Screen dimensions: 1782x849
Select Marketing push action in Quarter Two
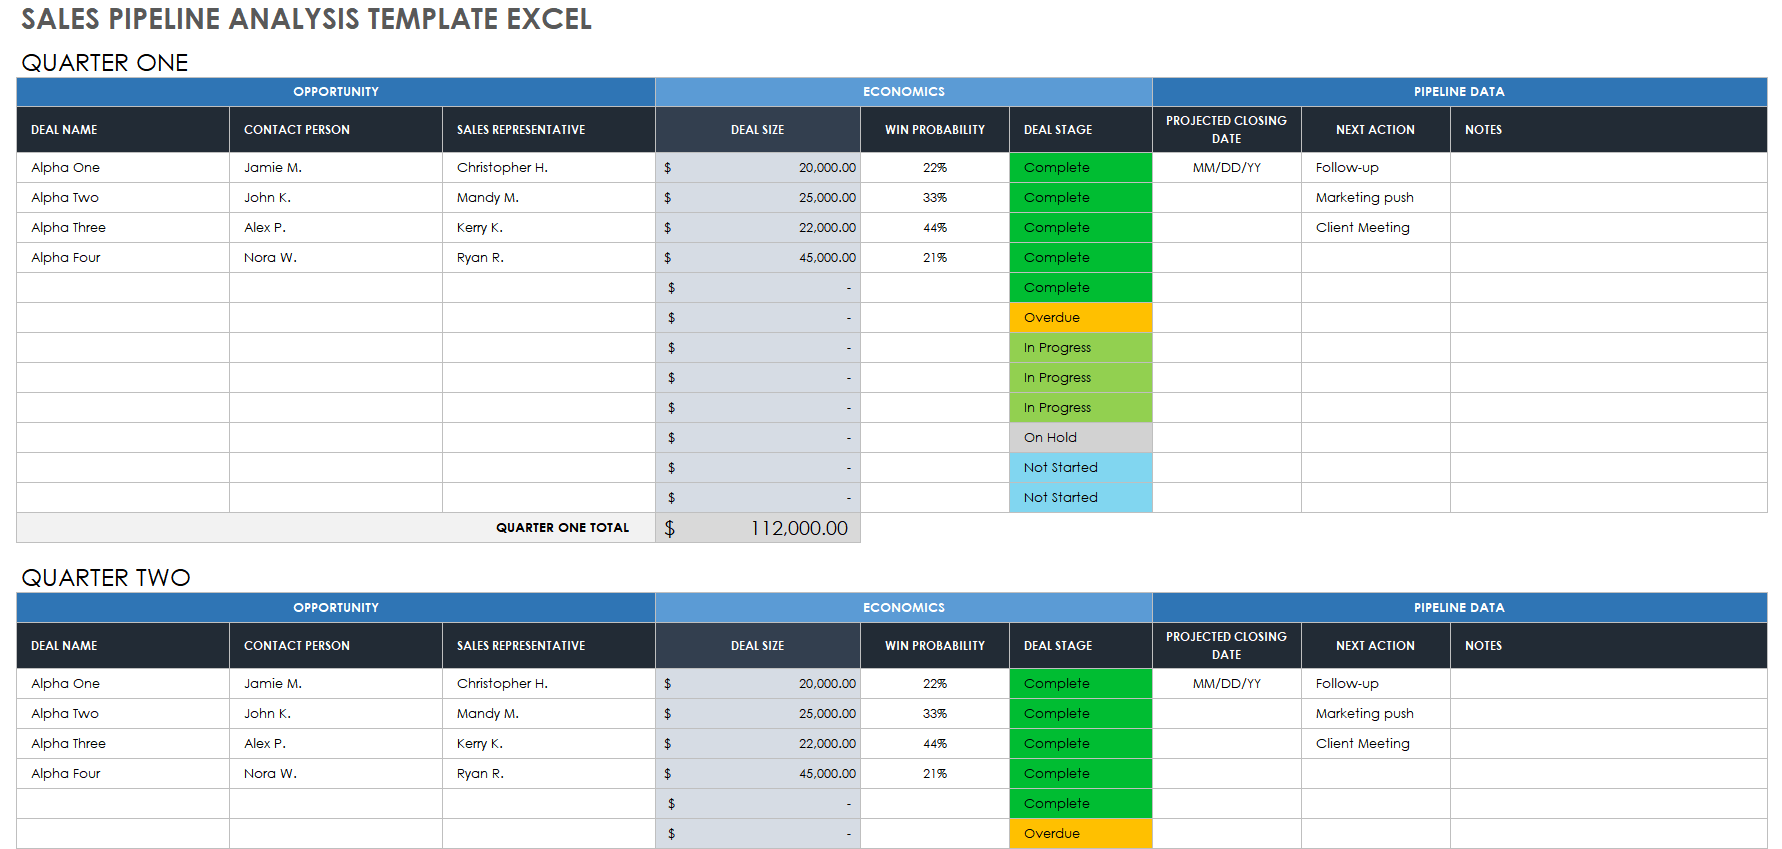coord(1364,714)
